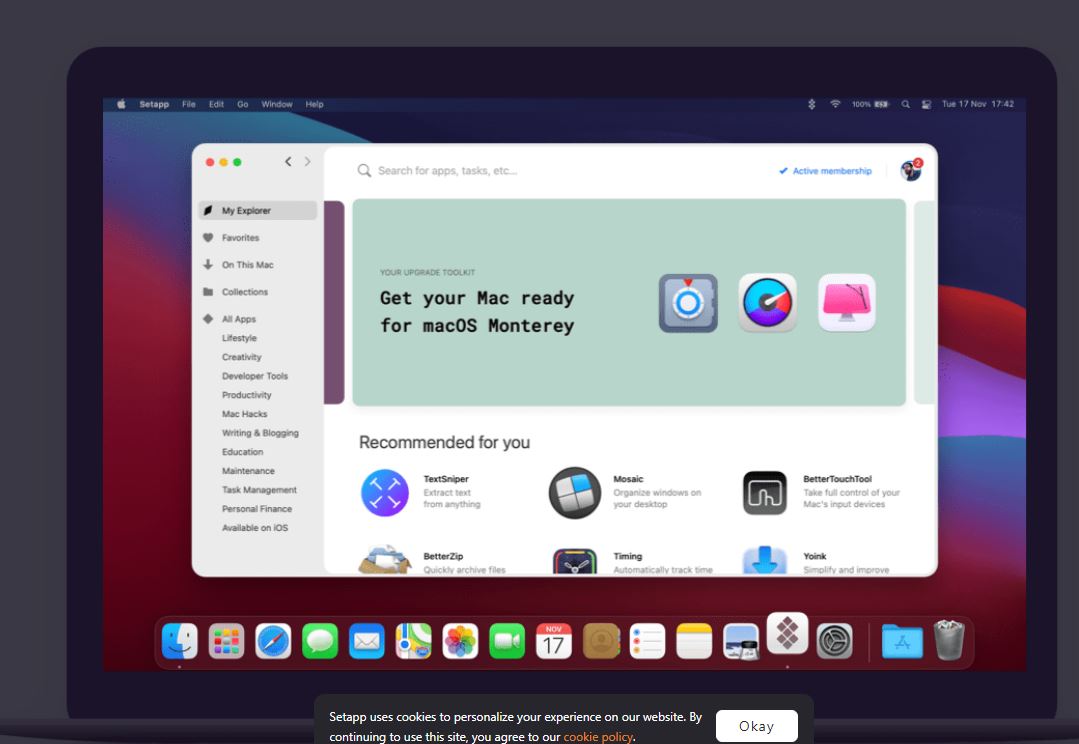Screen dimensions: 1079x744
Task: Click the BetterZip app icon
Action: pyautogui.click(x=385, y=560)
